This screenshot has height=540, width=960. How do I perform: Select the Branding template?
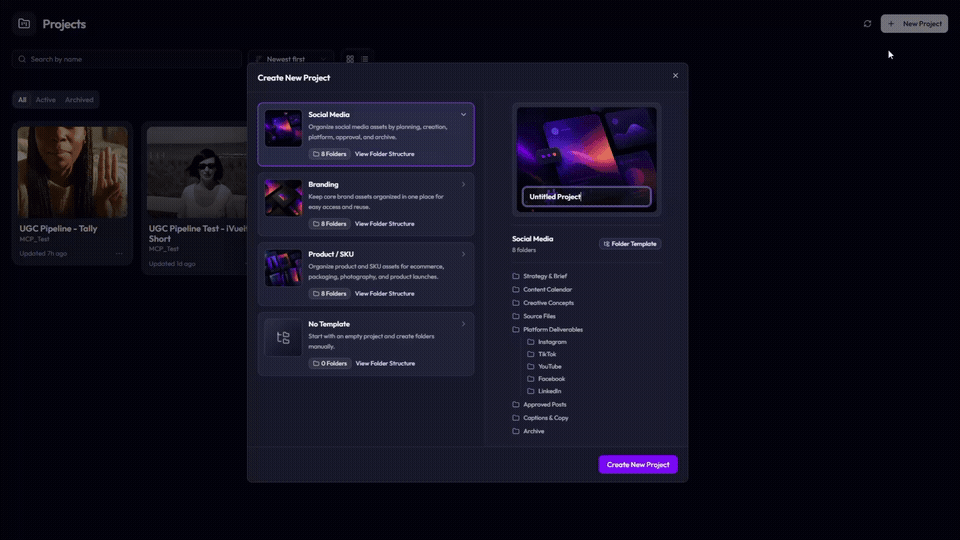(x=366, y=204)
